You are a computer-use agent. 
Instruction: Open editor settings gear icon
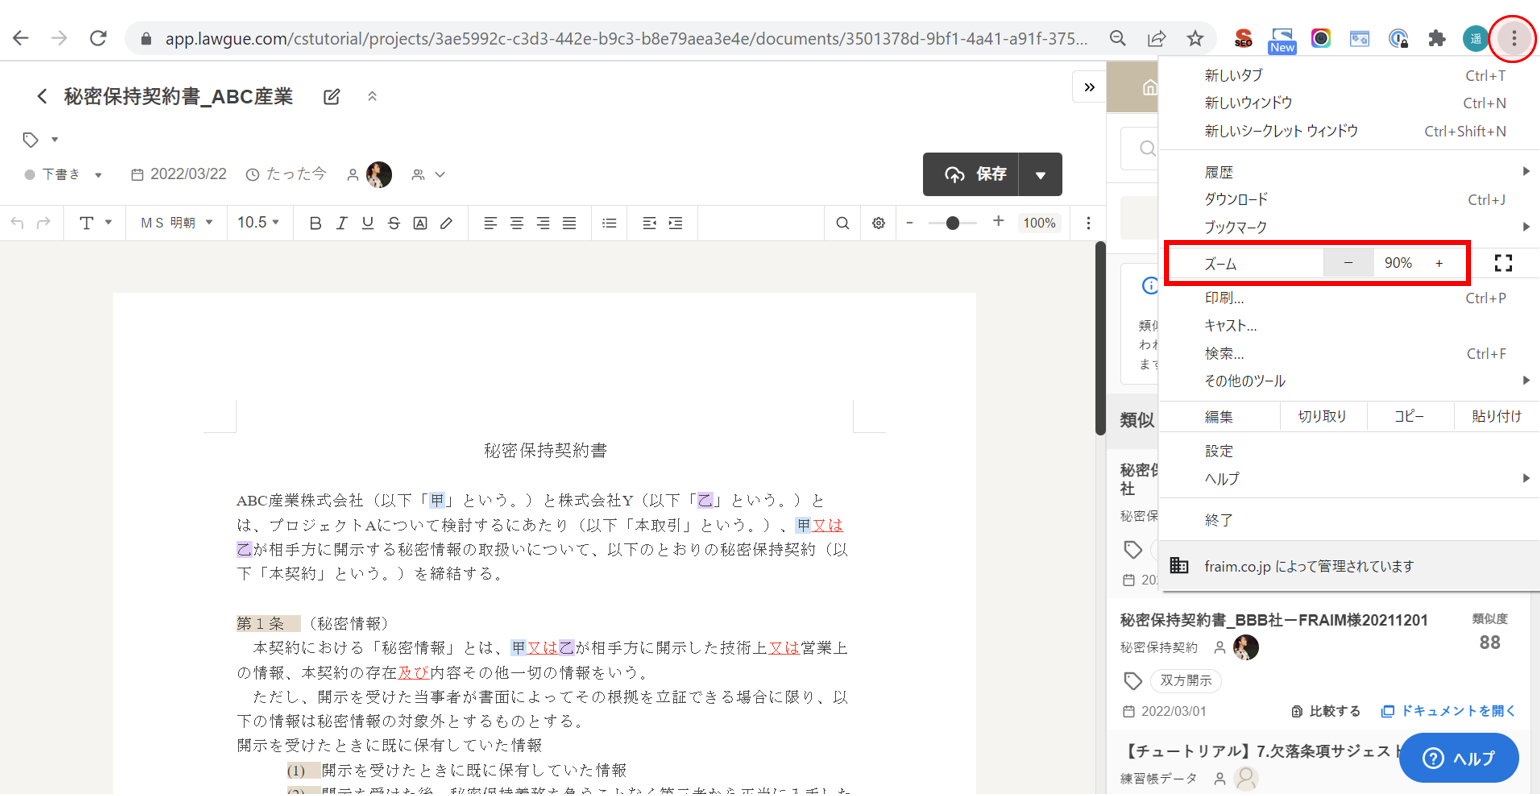(878, 223)
